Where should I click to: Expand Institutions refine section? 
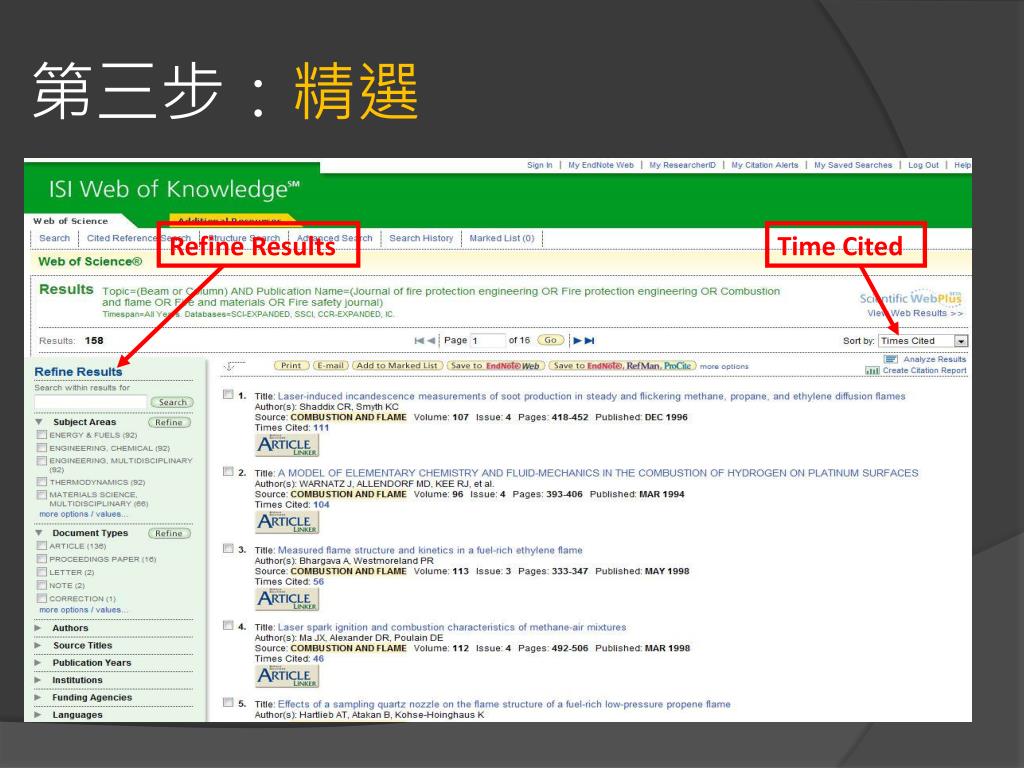tap(38, 680)
